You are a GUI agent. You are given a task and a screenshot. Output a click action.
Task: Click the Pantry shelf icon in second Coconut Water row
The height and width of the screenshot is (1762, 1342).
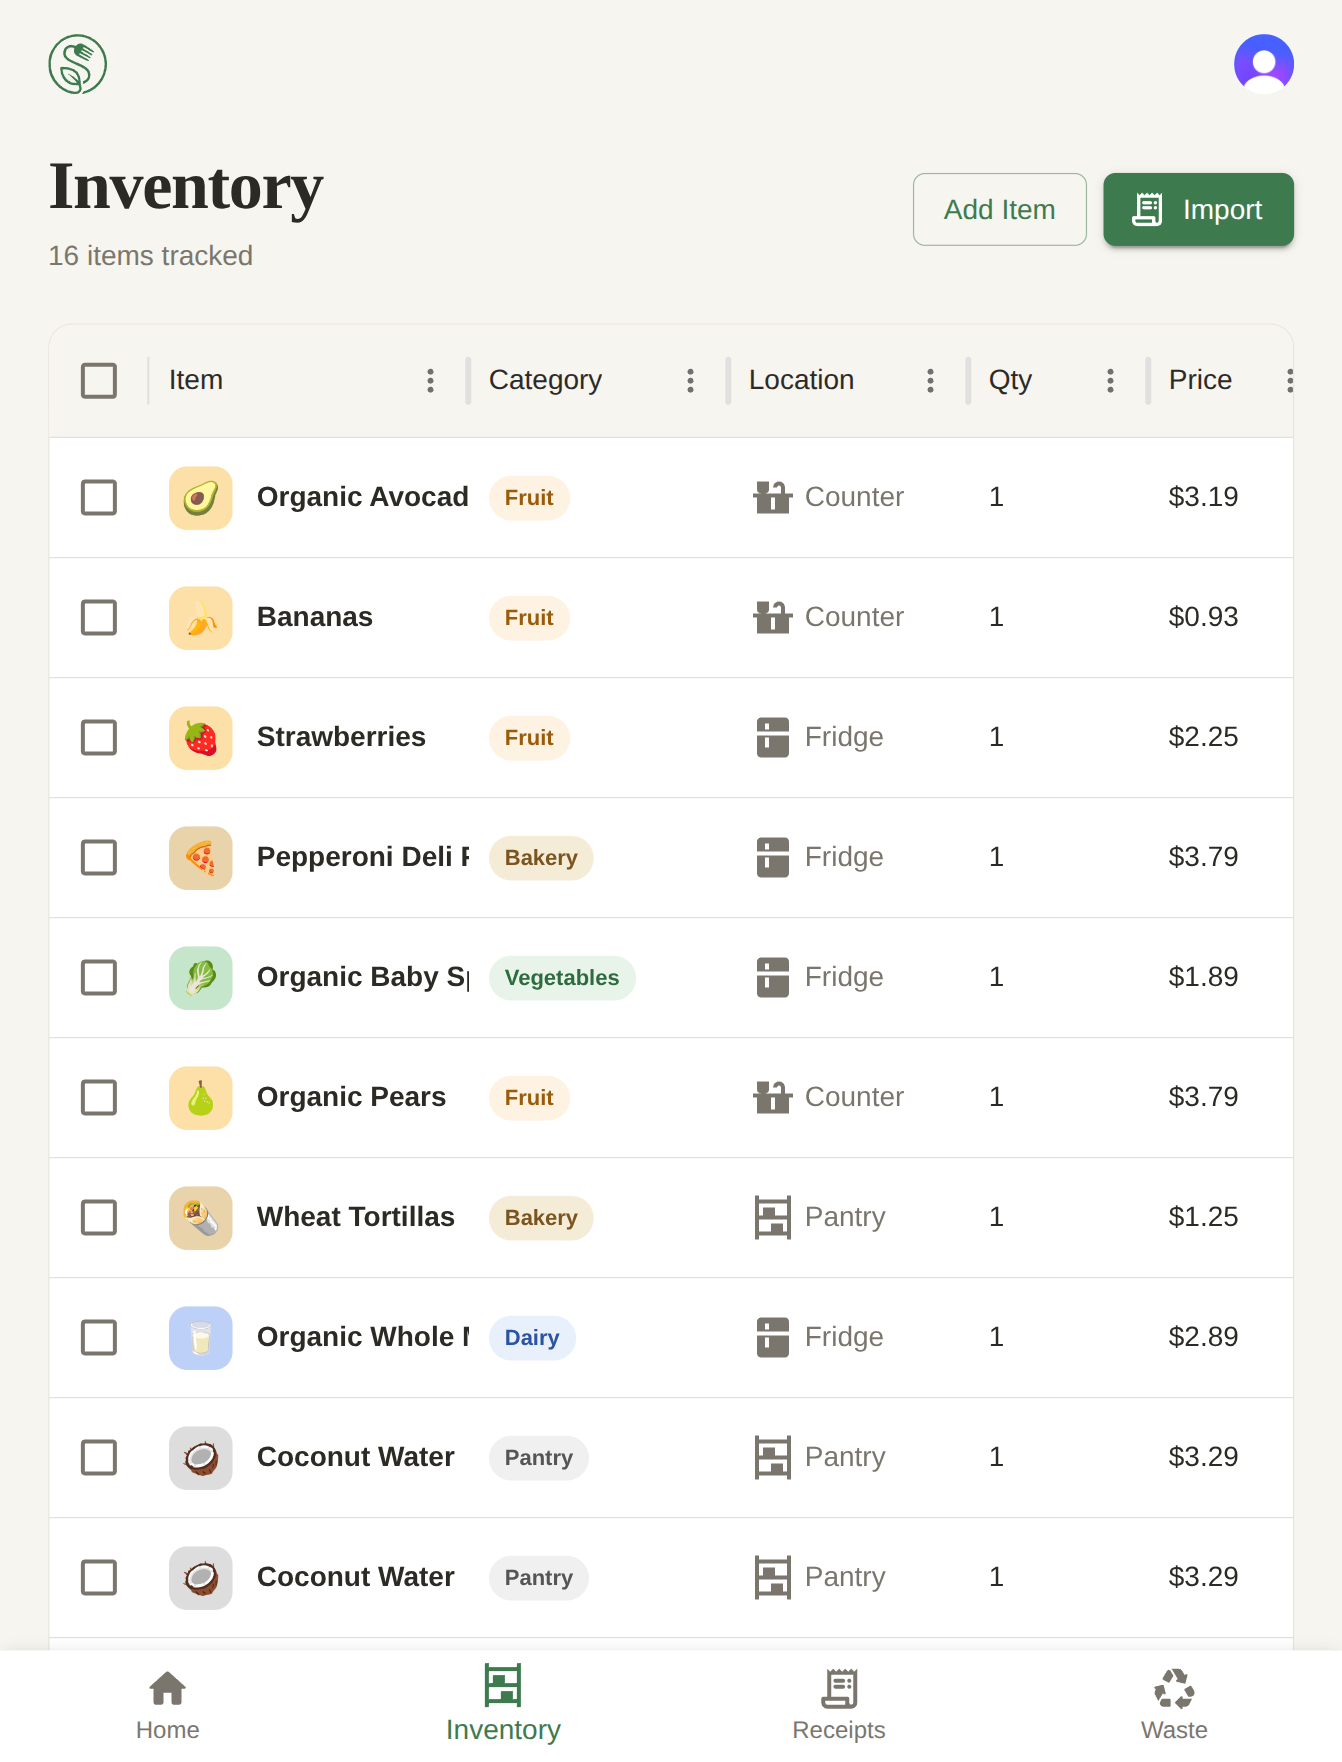[x=773, y=1577]
